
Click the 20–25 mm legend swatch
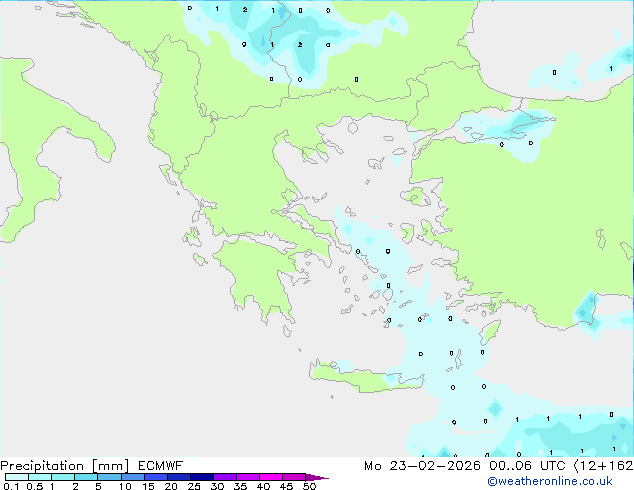pos(179,477)
